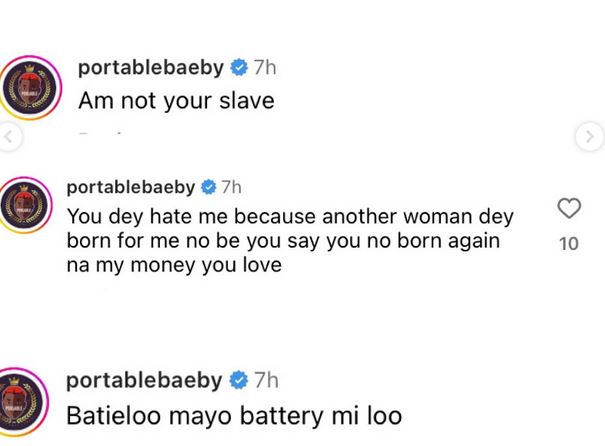
Task: Click verified badge on 'Am not your slave' comment
Action: click(x=239, y=69)
